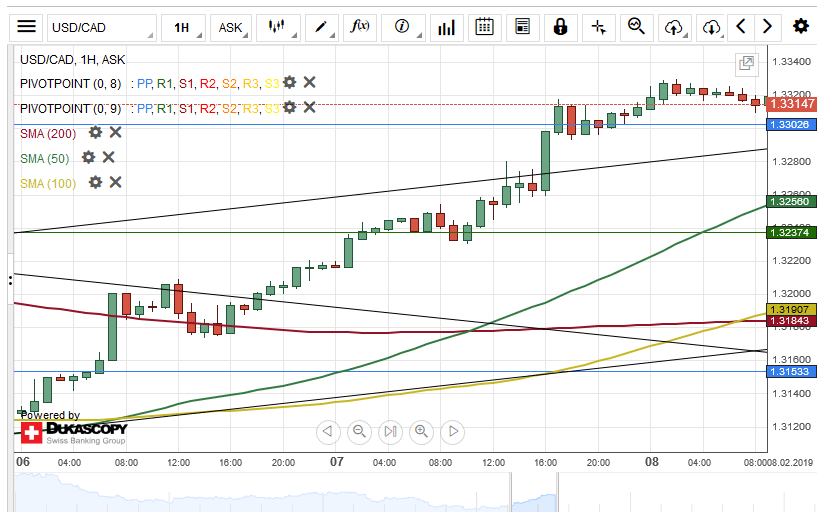Open the chart settings gear icon
The height and width of the screenshot is (523, 826).
click(800, 27)
